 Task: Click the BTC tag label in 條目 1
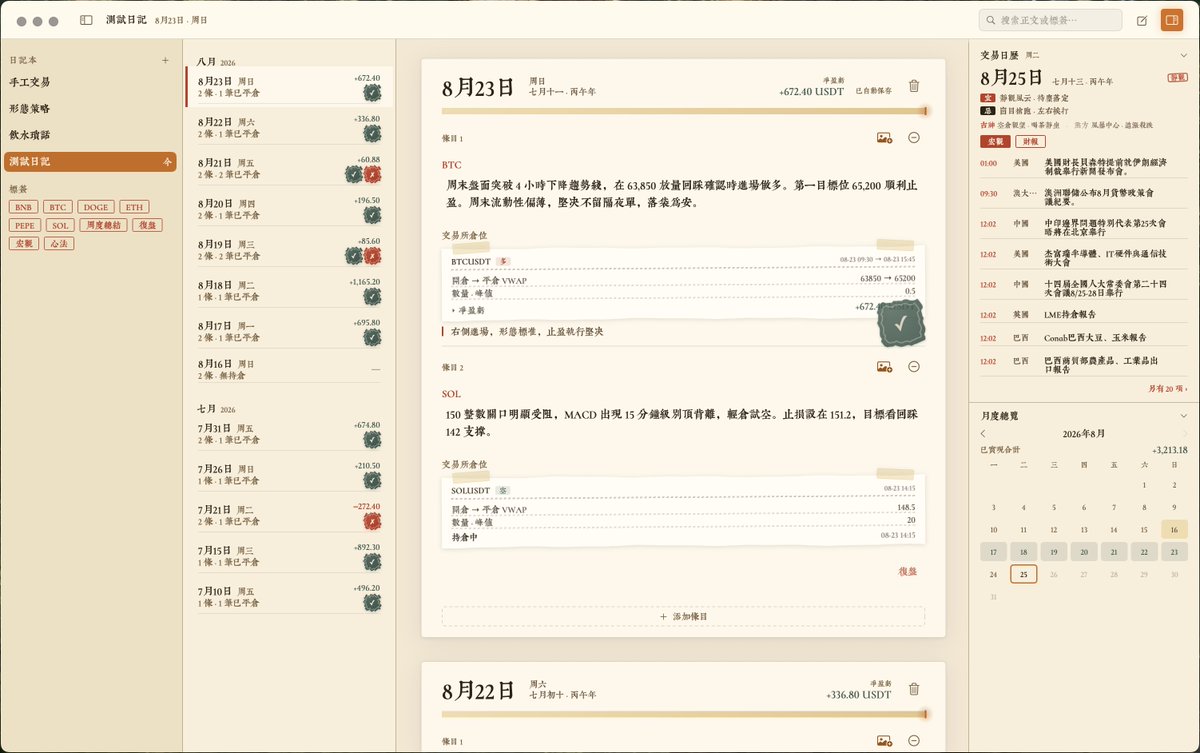pos(451,164)
